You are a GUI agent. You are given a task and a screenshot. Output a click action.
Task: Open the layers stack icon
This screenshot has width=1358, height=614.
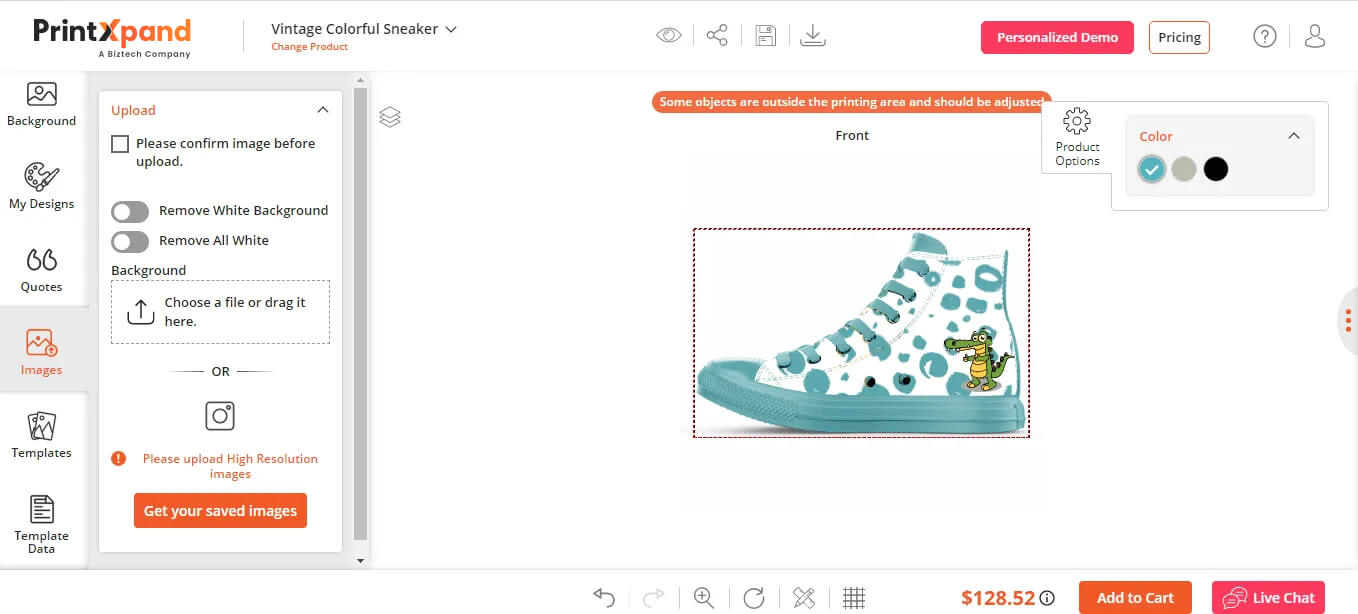coord(390,117)
